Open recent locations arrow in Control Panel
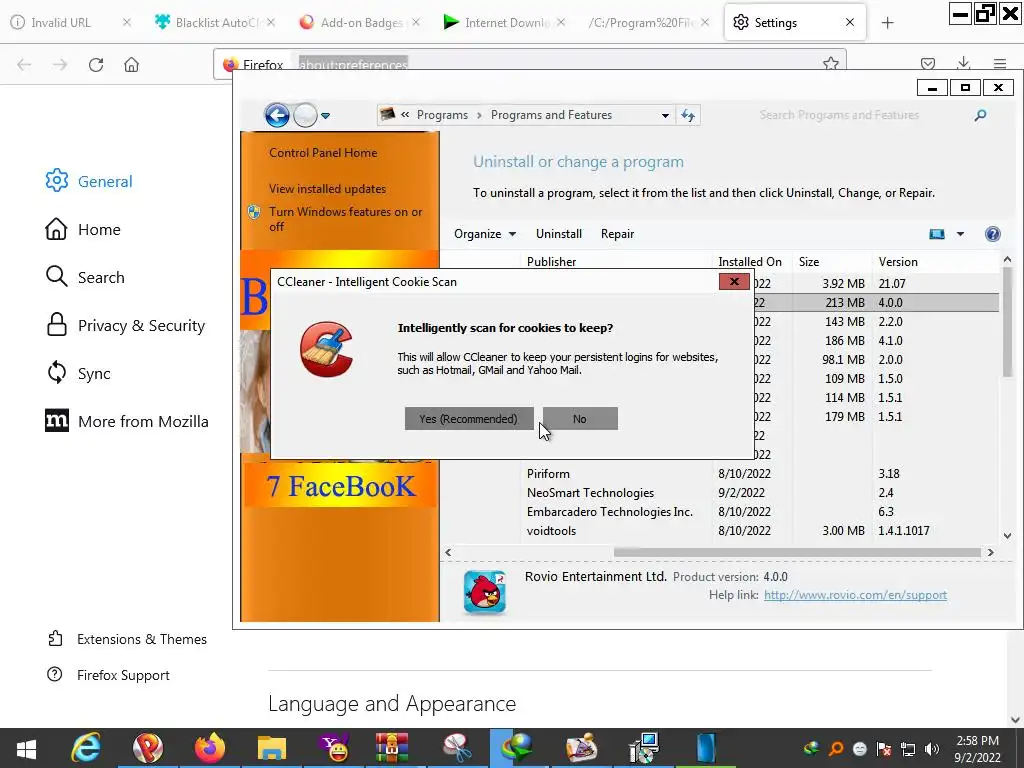 (x=325, y=116)
